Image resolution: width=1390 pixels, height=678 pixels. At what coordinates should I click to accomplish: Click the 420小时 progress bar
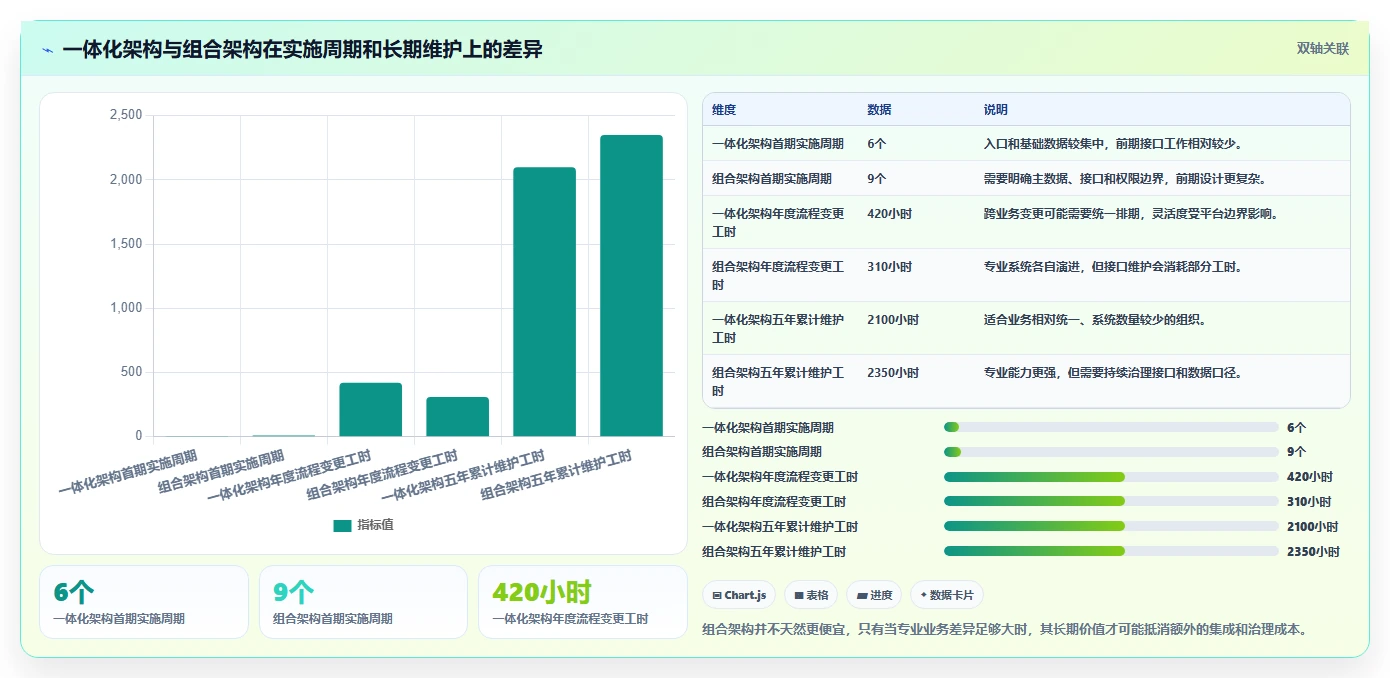coord(1111,477)
